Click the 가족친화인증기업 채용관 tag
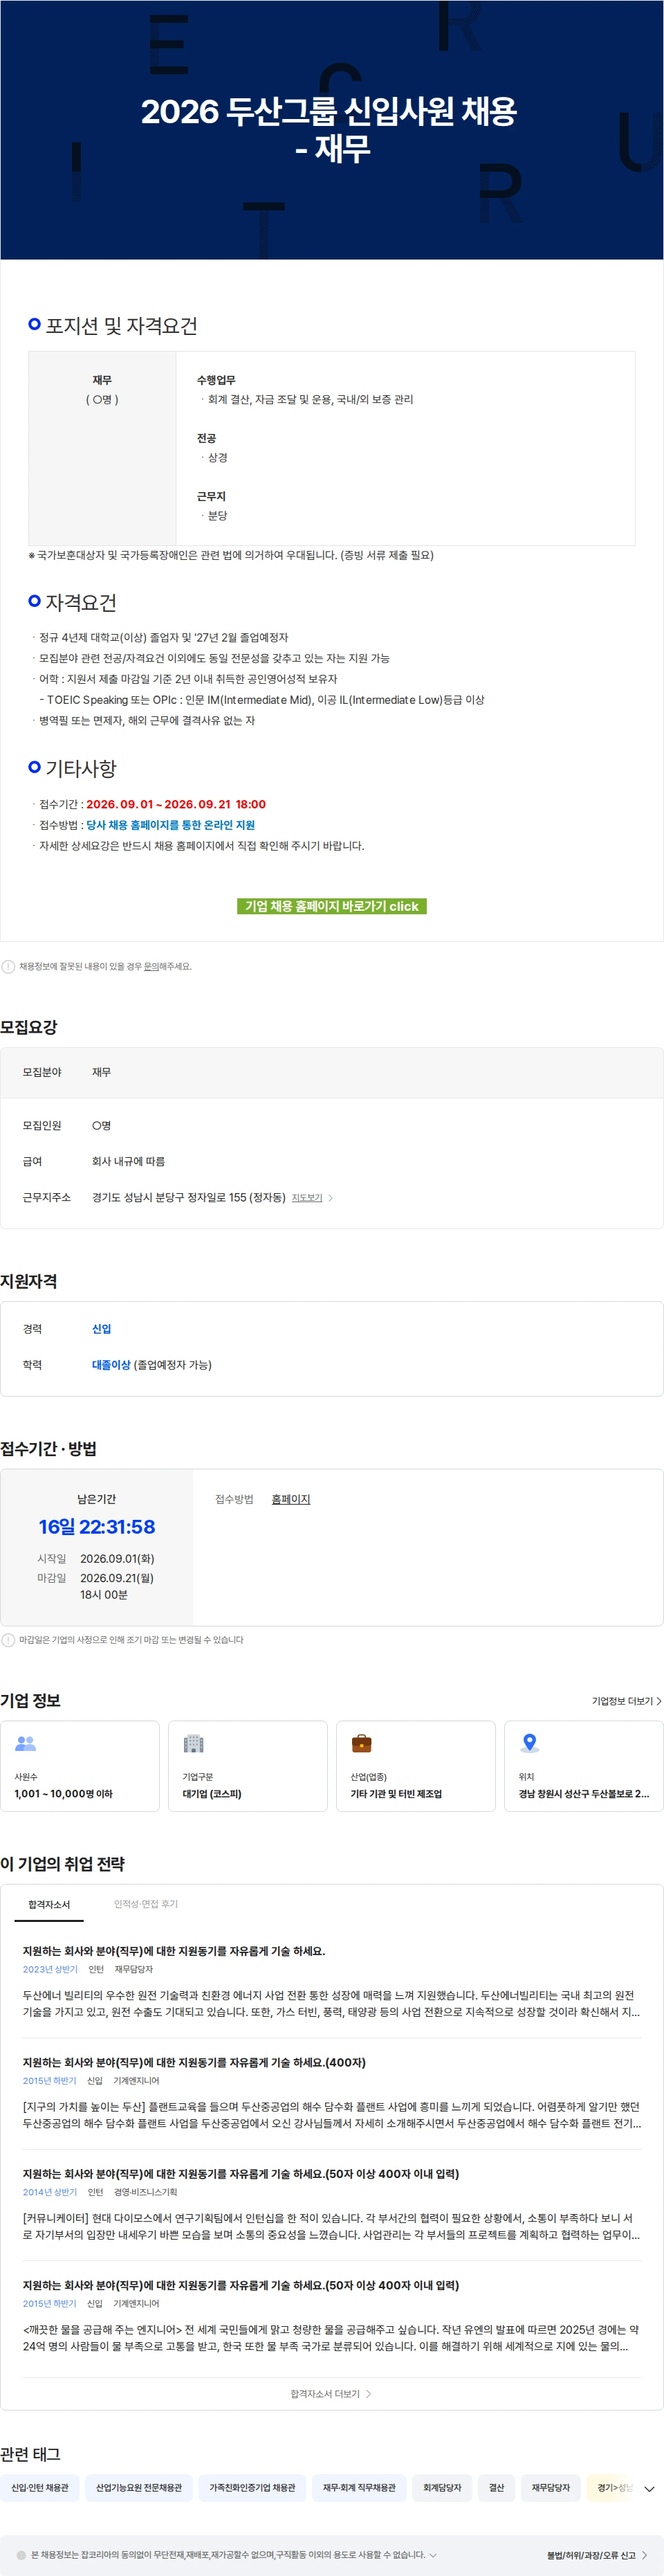 click(252, 2488)
